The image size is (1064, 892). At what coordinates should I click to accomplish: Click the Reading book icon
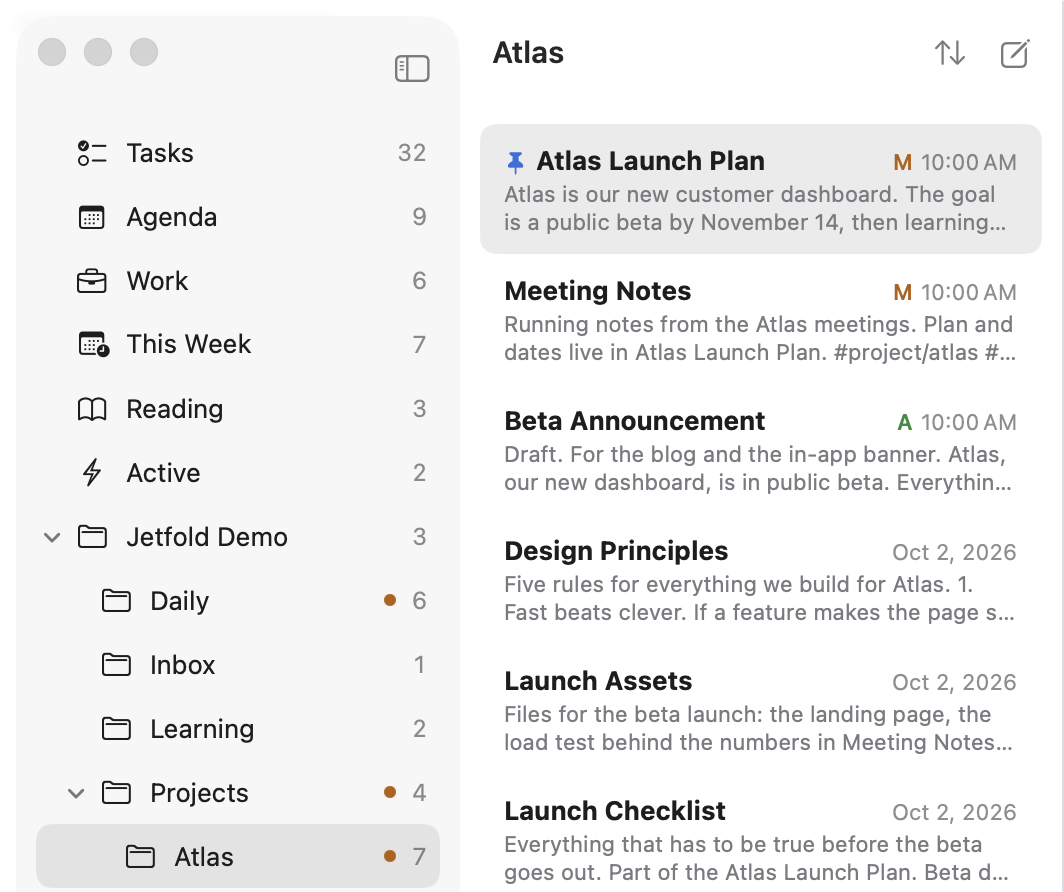point(92,409)
